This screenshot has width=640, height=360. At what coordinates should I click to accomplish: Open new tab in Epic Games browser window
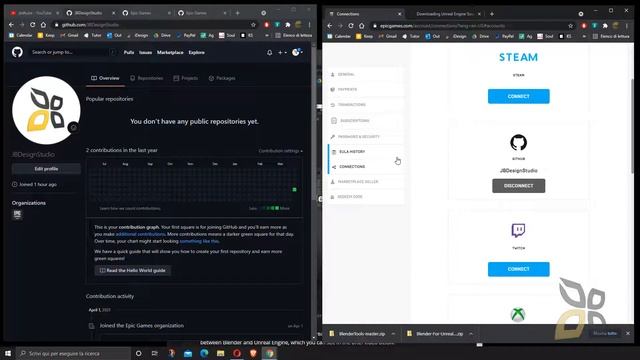pos(492,14)
